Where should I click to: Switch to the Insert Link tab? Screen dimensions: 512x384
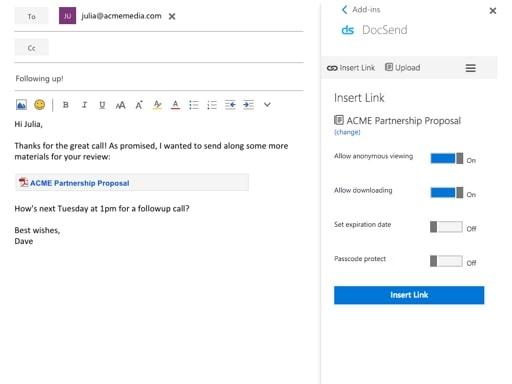coord(351,68)
